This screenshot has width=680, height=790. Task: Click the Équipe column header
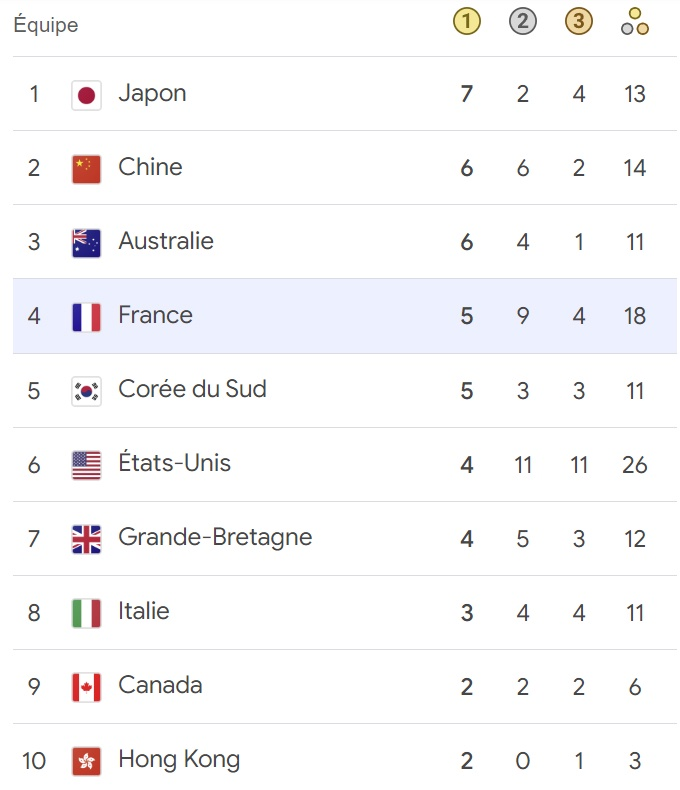click(x=46, y=25)
